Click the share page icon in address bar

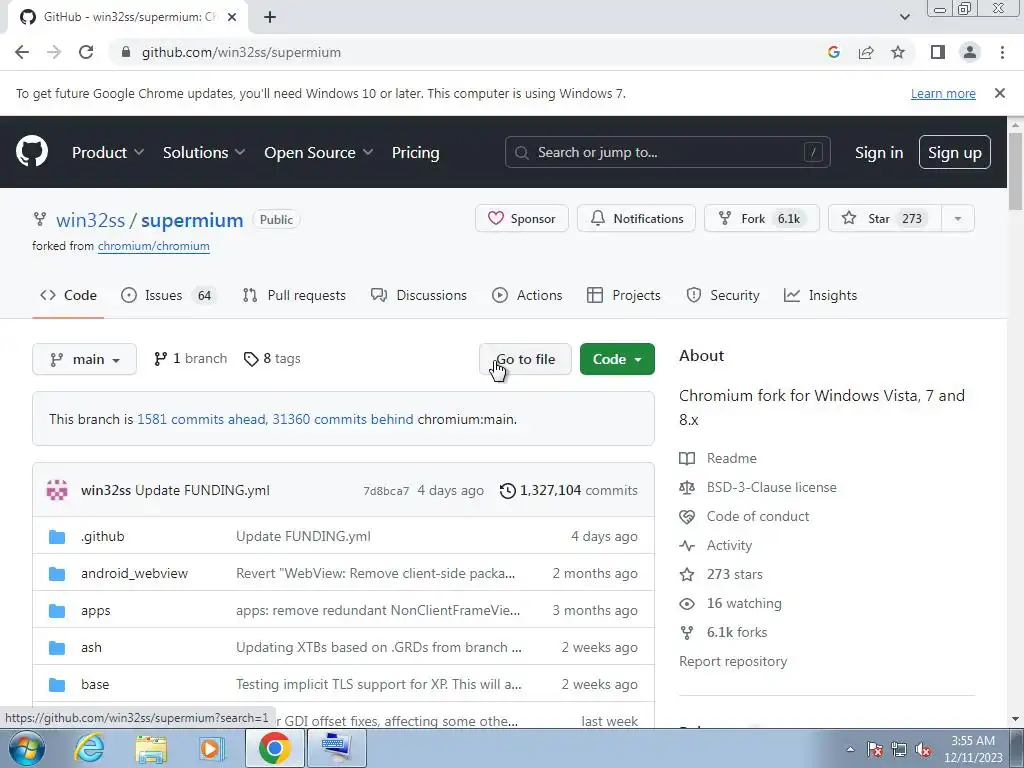point(866,52)
